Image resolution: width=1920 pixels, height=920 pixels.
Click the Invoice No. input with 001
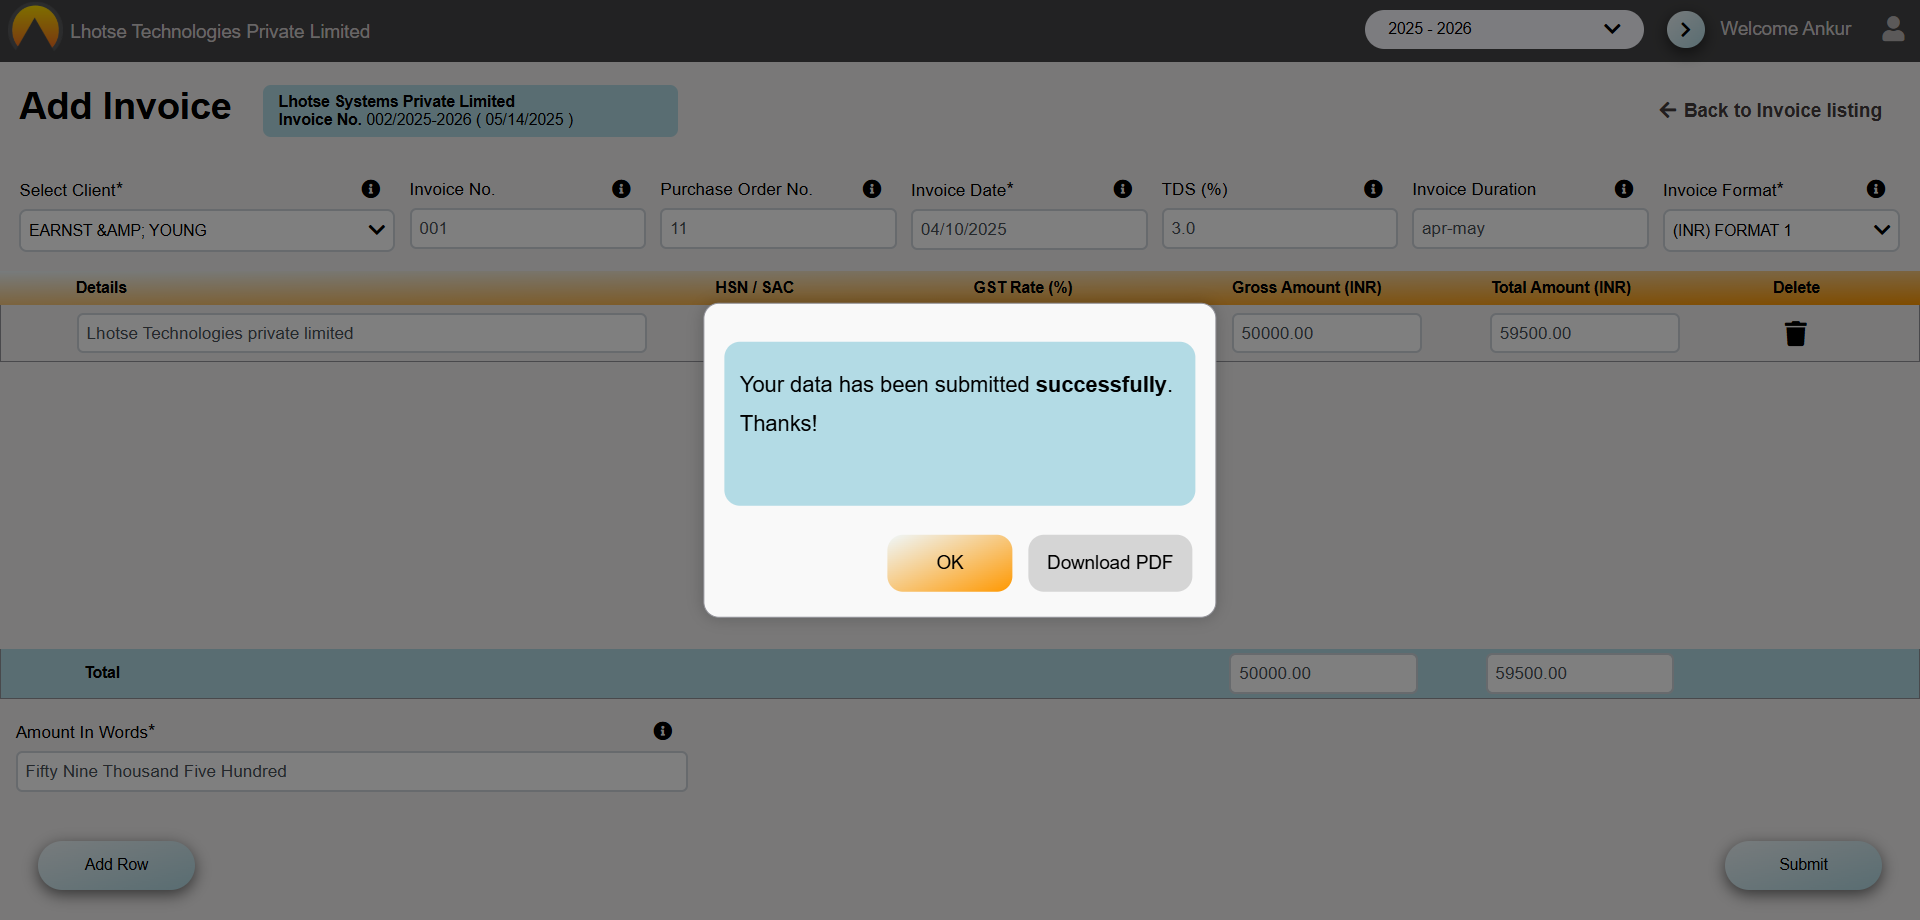click(527, 229)
